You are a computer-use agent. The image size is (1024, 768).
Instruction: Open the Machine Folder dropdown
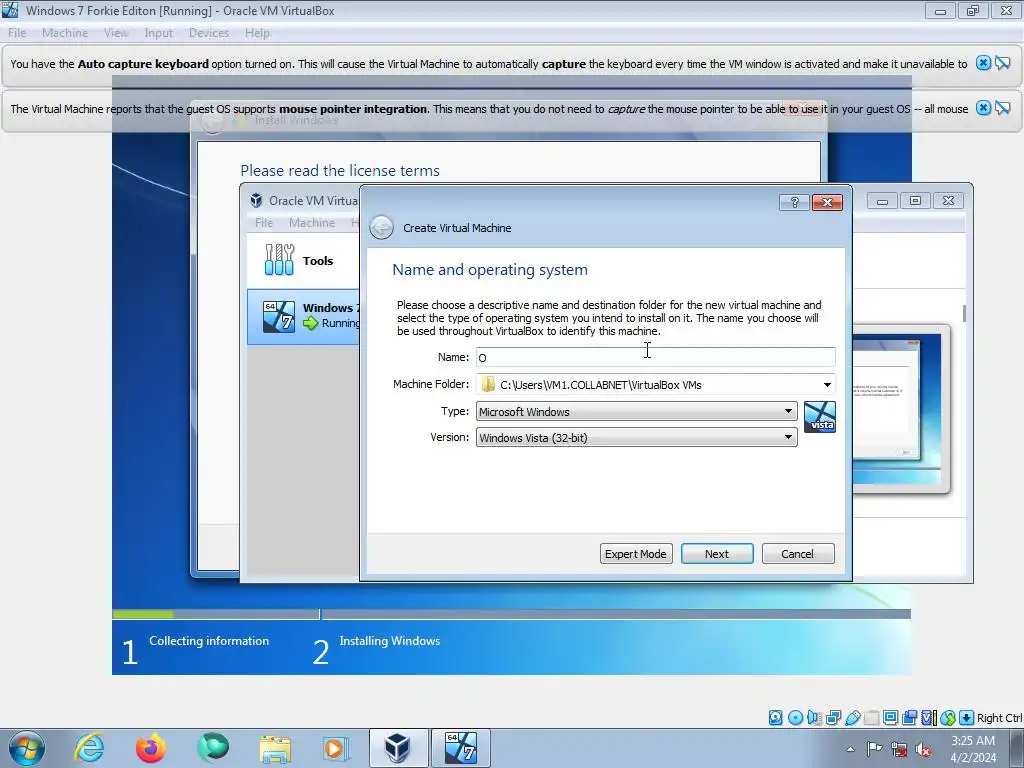827,385
